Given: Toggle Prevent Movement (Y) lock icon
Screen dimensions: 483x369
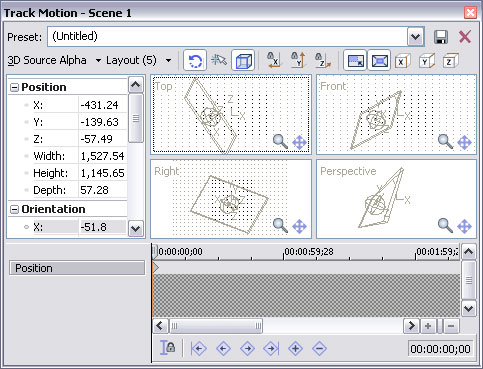Looking at the screenshot, I should (298, 60).
